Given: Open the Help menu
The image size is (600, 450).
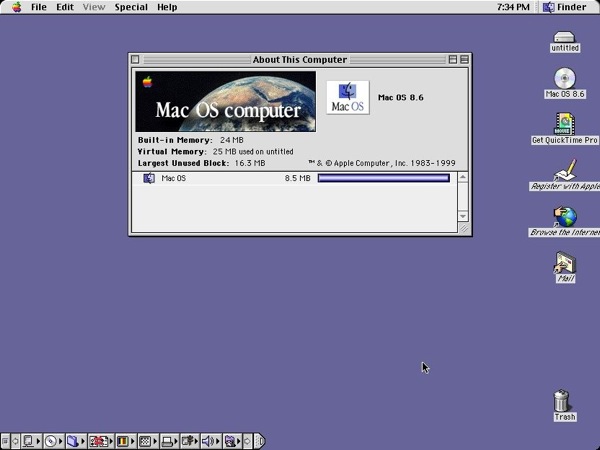Looking at the screenshot, I should (x=167, y=7).
